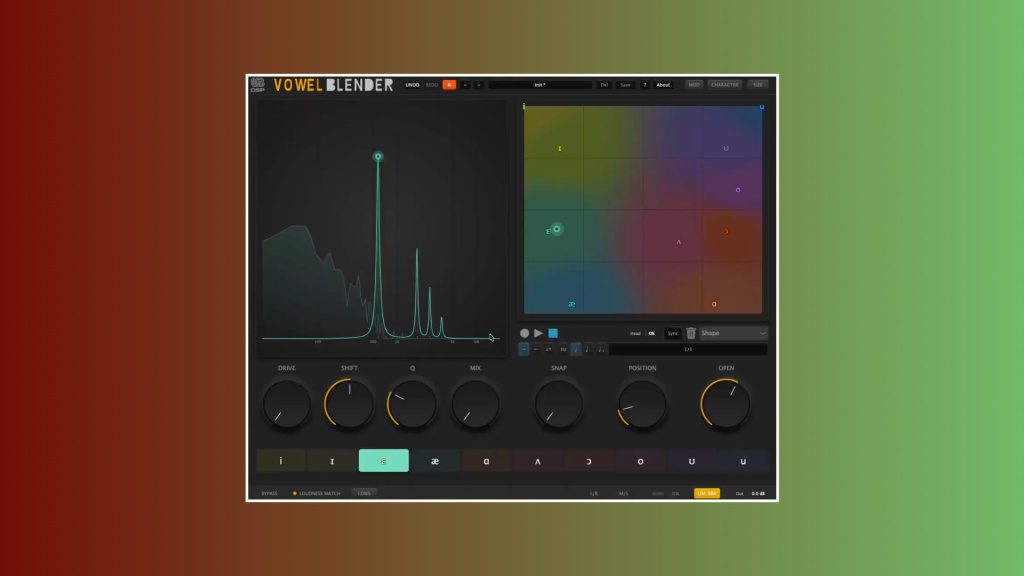
Task: Adjust the OPEN knob
Action: click(x=726, y=404)
